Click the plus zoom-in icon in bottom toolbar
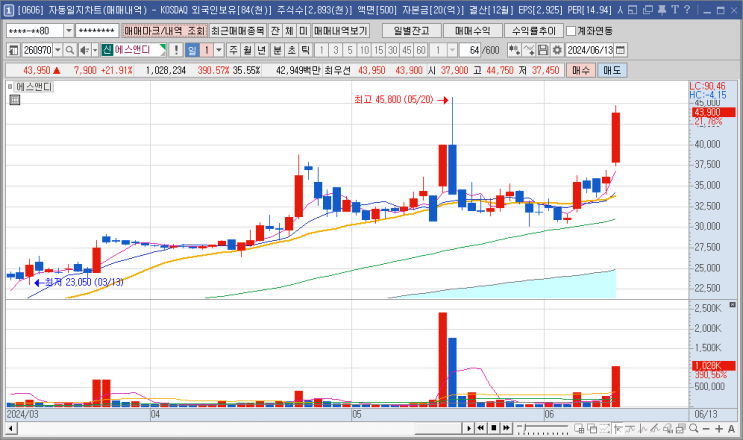The width and height of the screenshot is (743, 440). pos(719,429)
